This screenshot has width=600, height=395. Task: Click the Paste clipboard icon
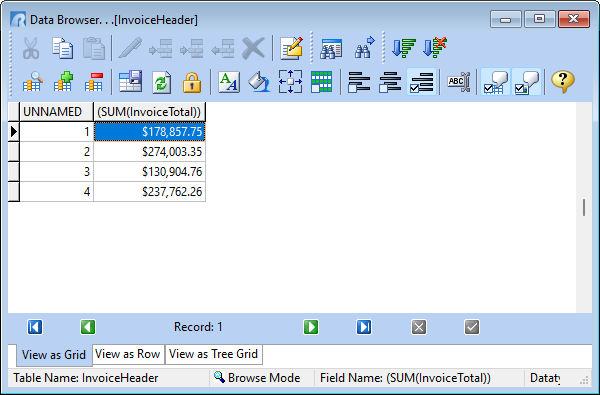pos(94,48)
